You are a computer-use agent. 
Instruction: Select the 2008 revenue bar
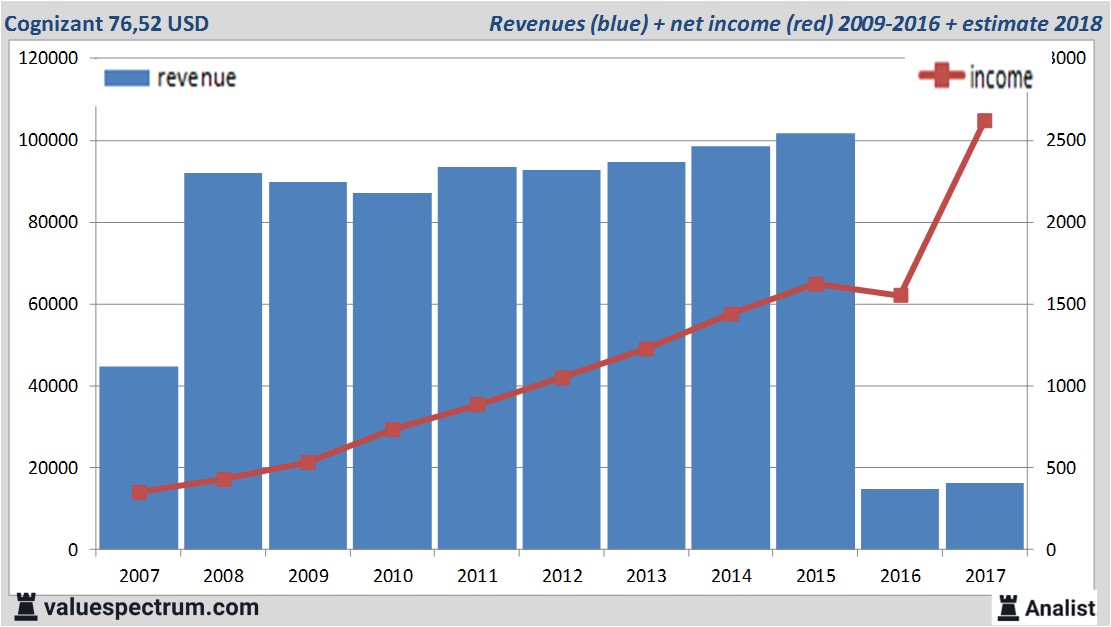point(223,361)
